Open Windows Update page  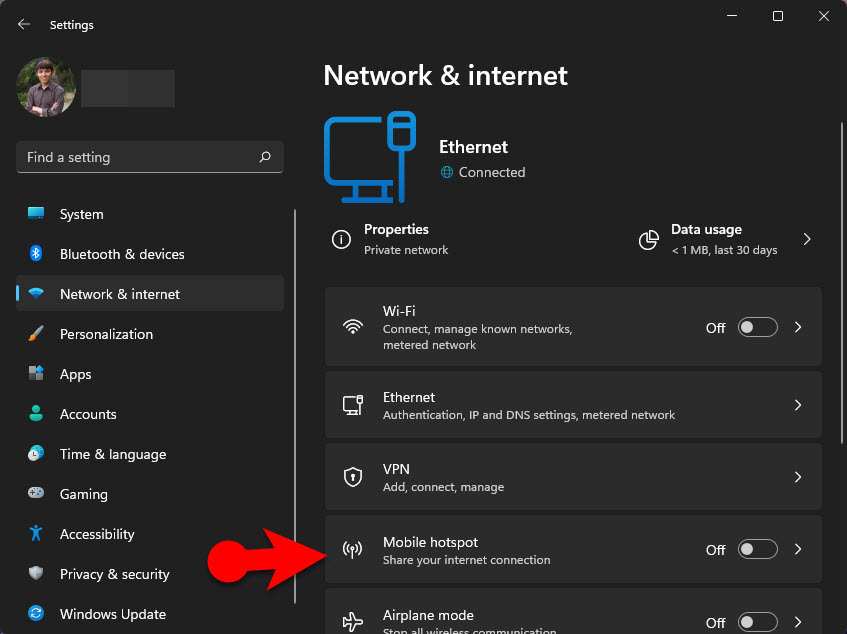[150, 614]
